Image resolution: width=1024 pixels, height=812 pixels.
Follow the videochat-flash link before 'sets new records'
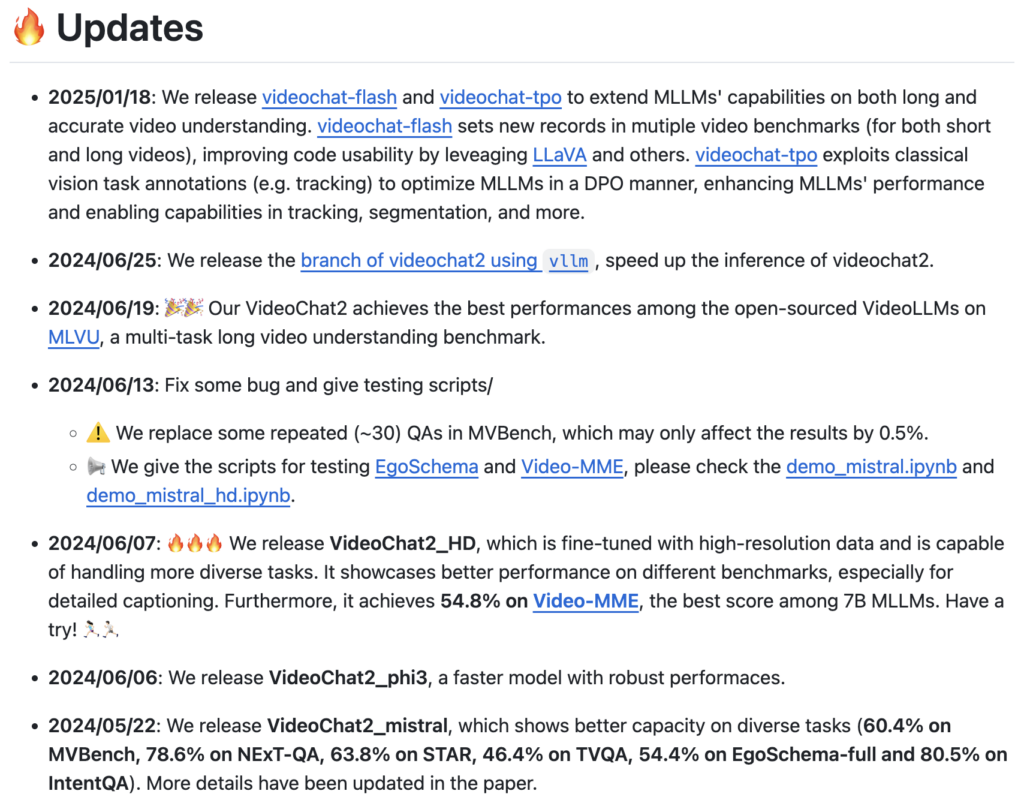[x=384, y=127]
